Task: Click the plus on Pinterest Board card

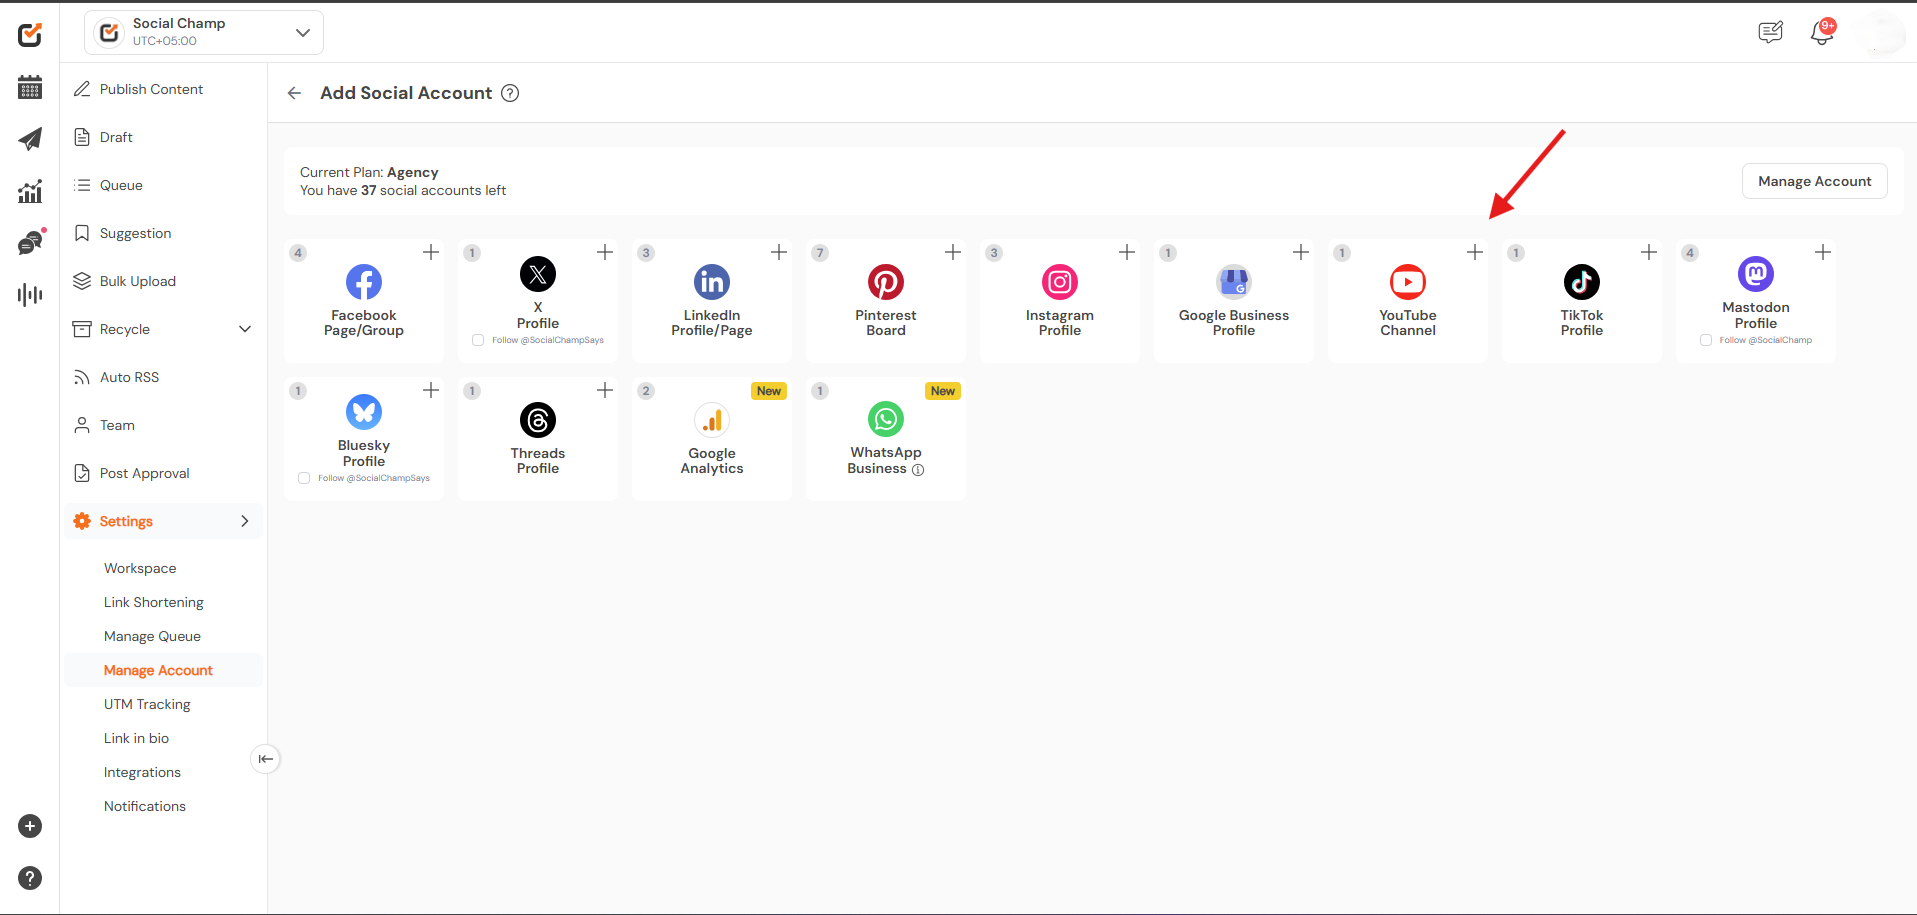Action: click(953, 252)
